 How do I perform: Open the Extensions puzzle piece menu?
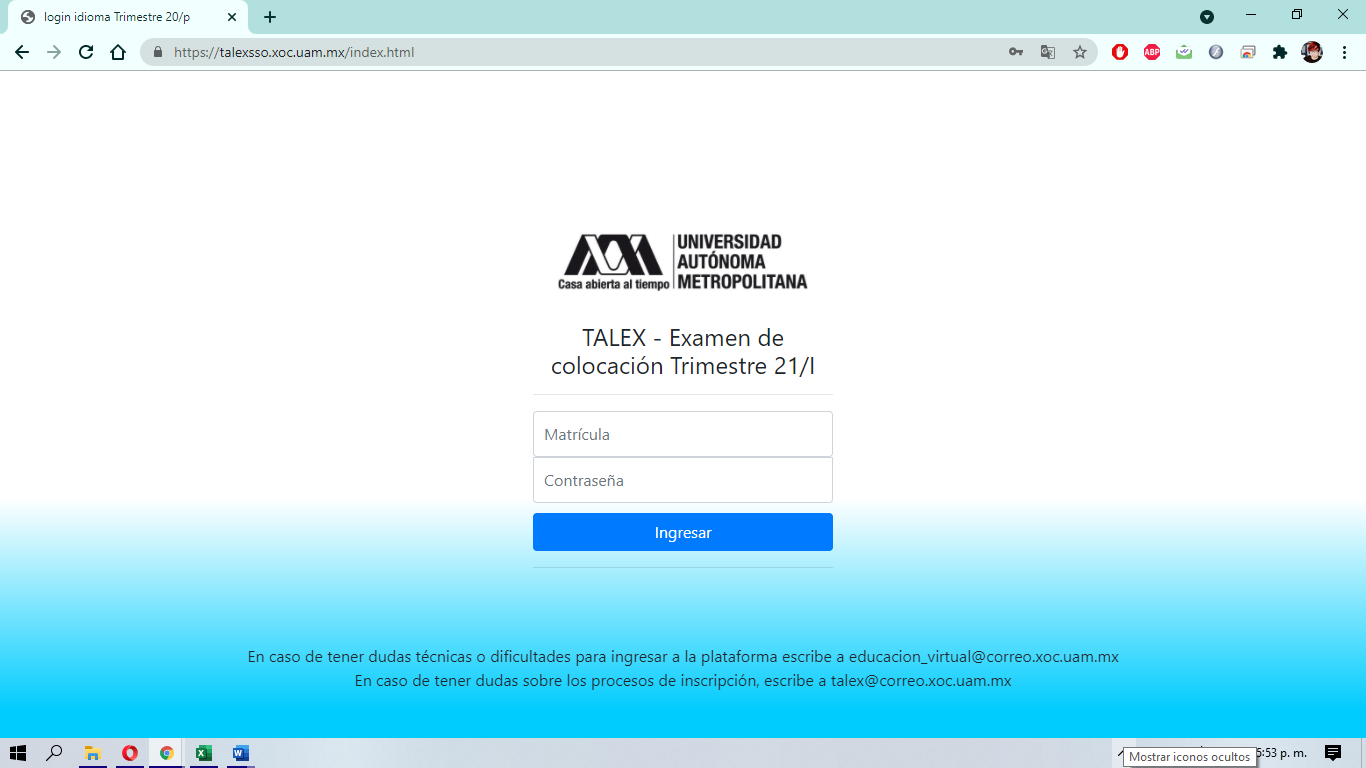[x=1280, y=52]
